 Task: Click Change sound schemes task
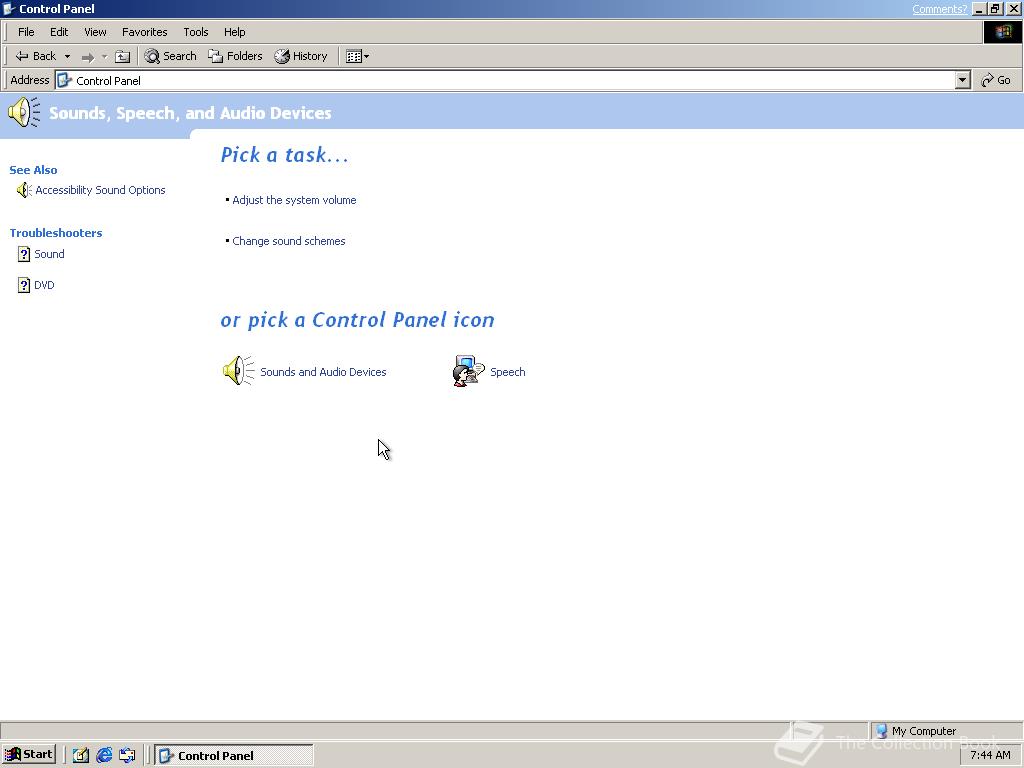point(289,241)
